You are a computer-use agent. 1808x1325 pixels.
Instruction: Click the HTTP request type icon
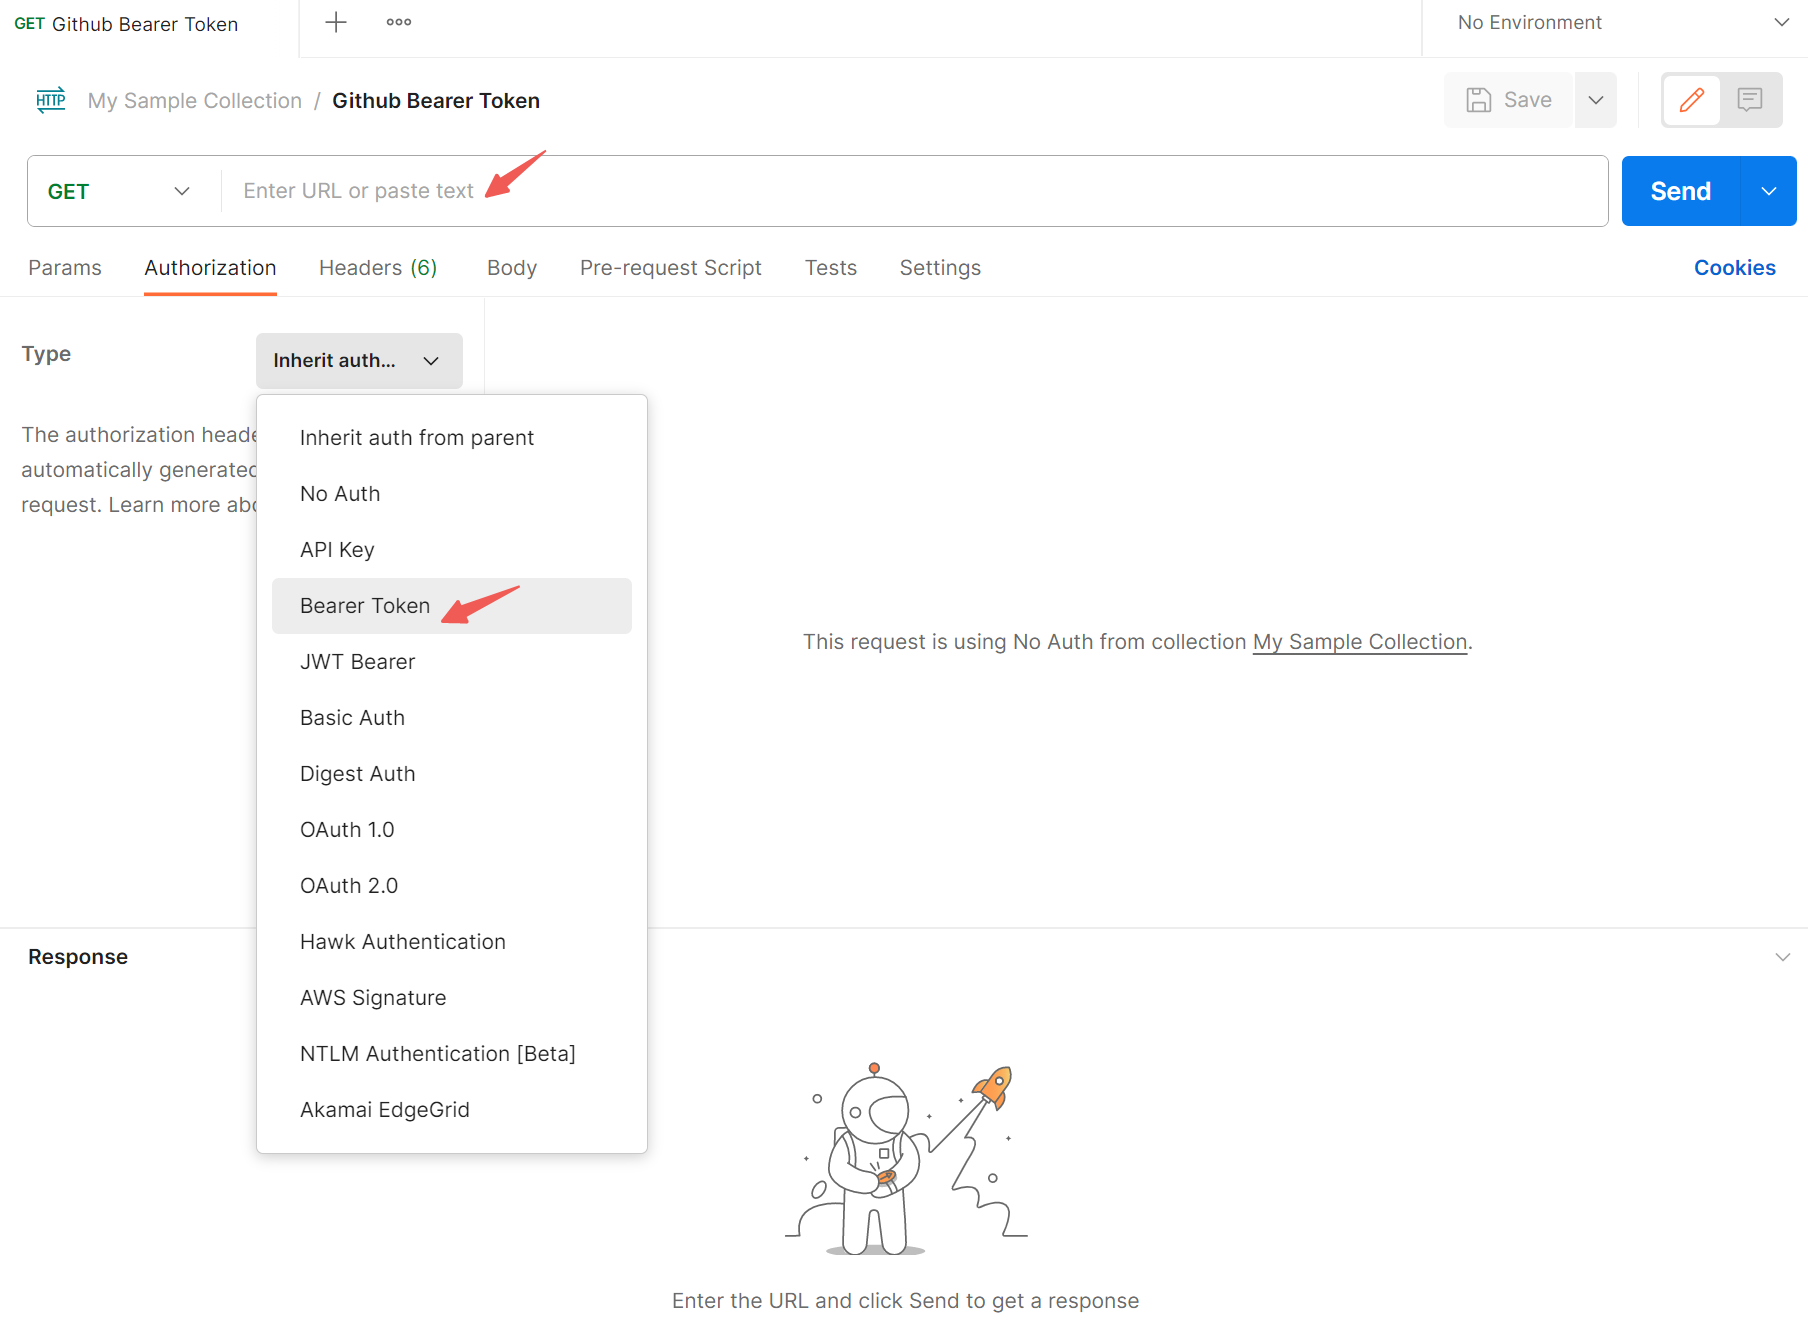50,100
